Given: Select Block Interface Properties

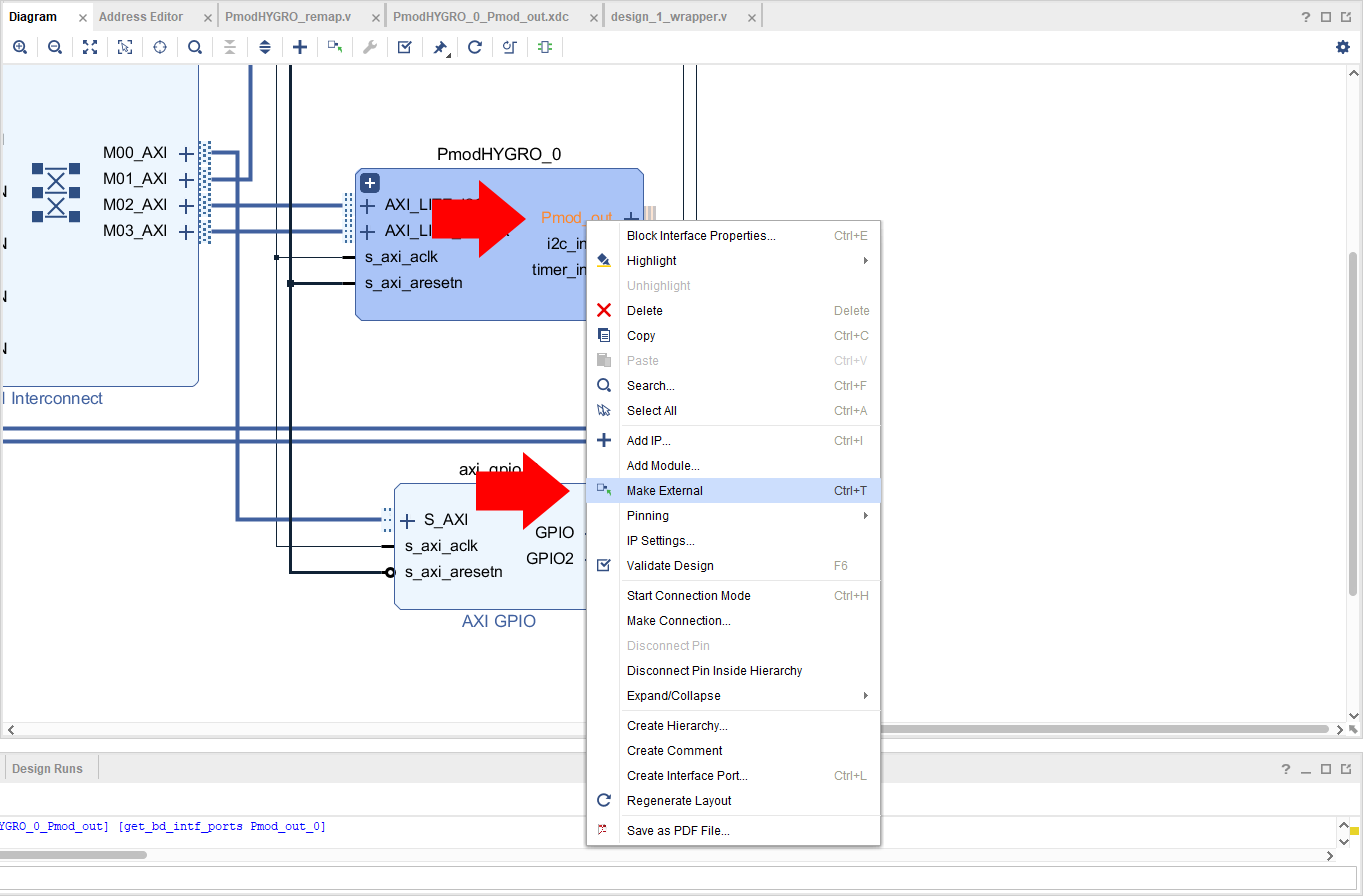Looking at the screenshot, I should coord(733,236).
